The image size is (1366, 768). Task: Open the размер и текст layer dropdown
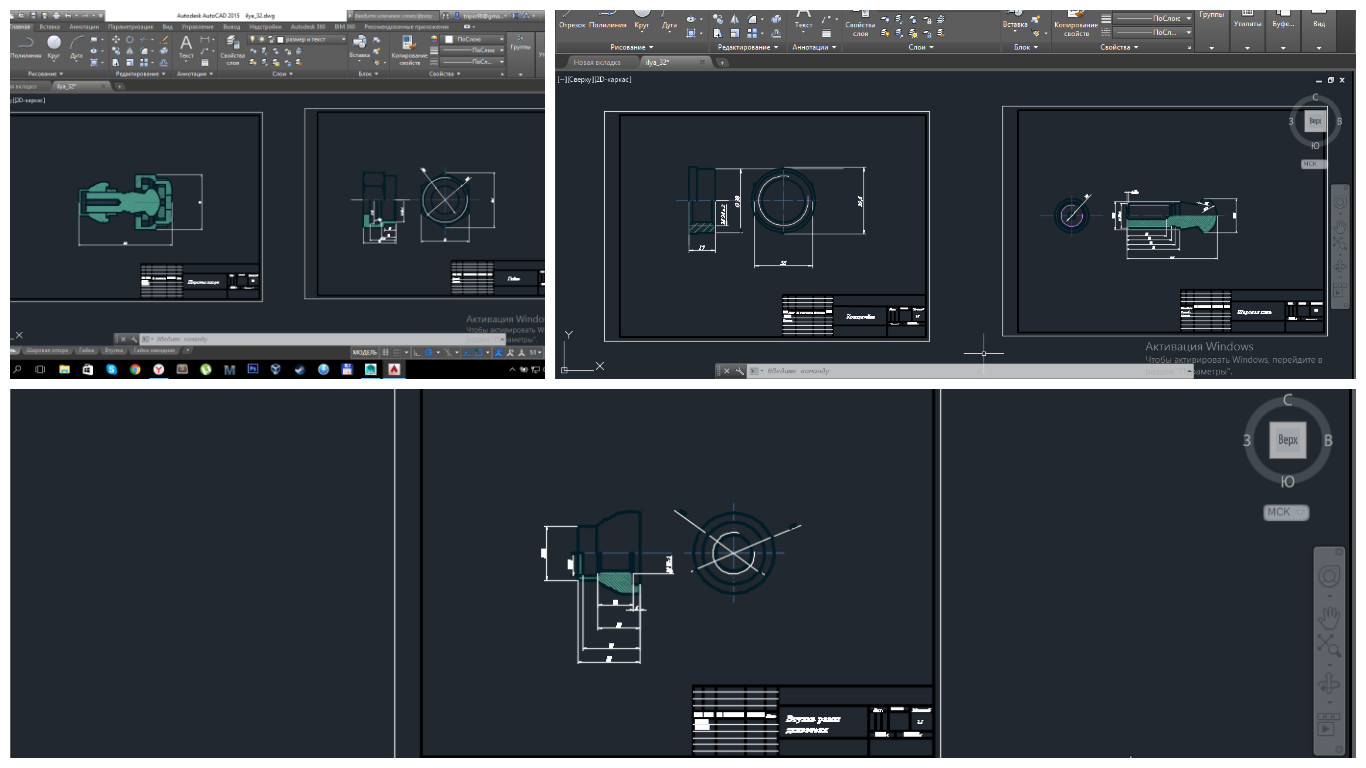(298, 39)
